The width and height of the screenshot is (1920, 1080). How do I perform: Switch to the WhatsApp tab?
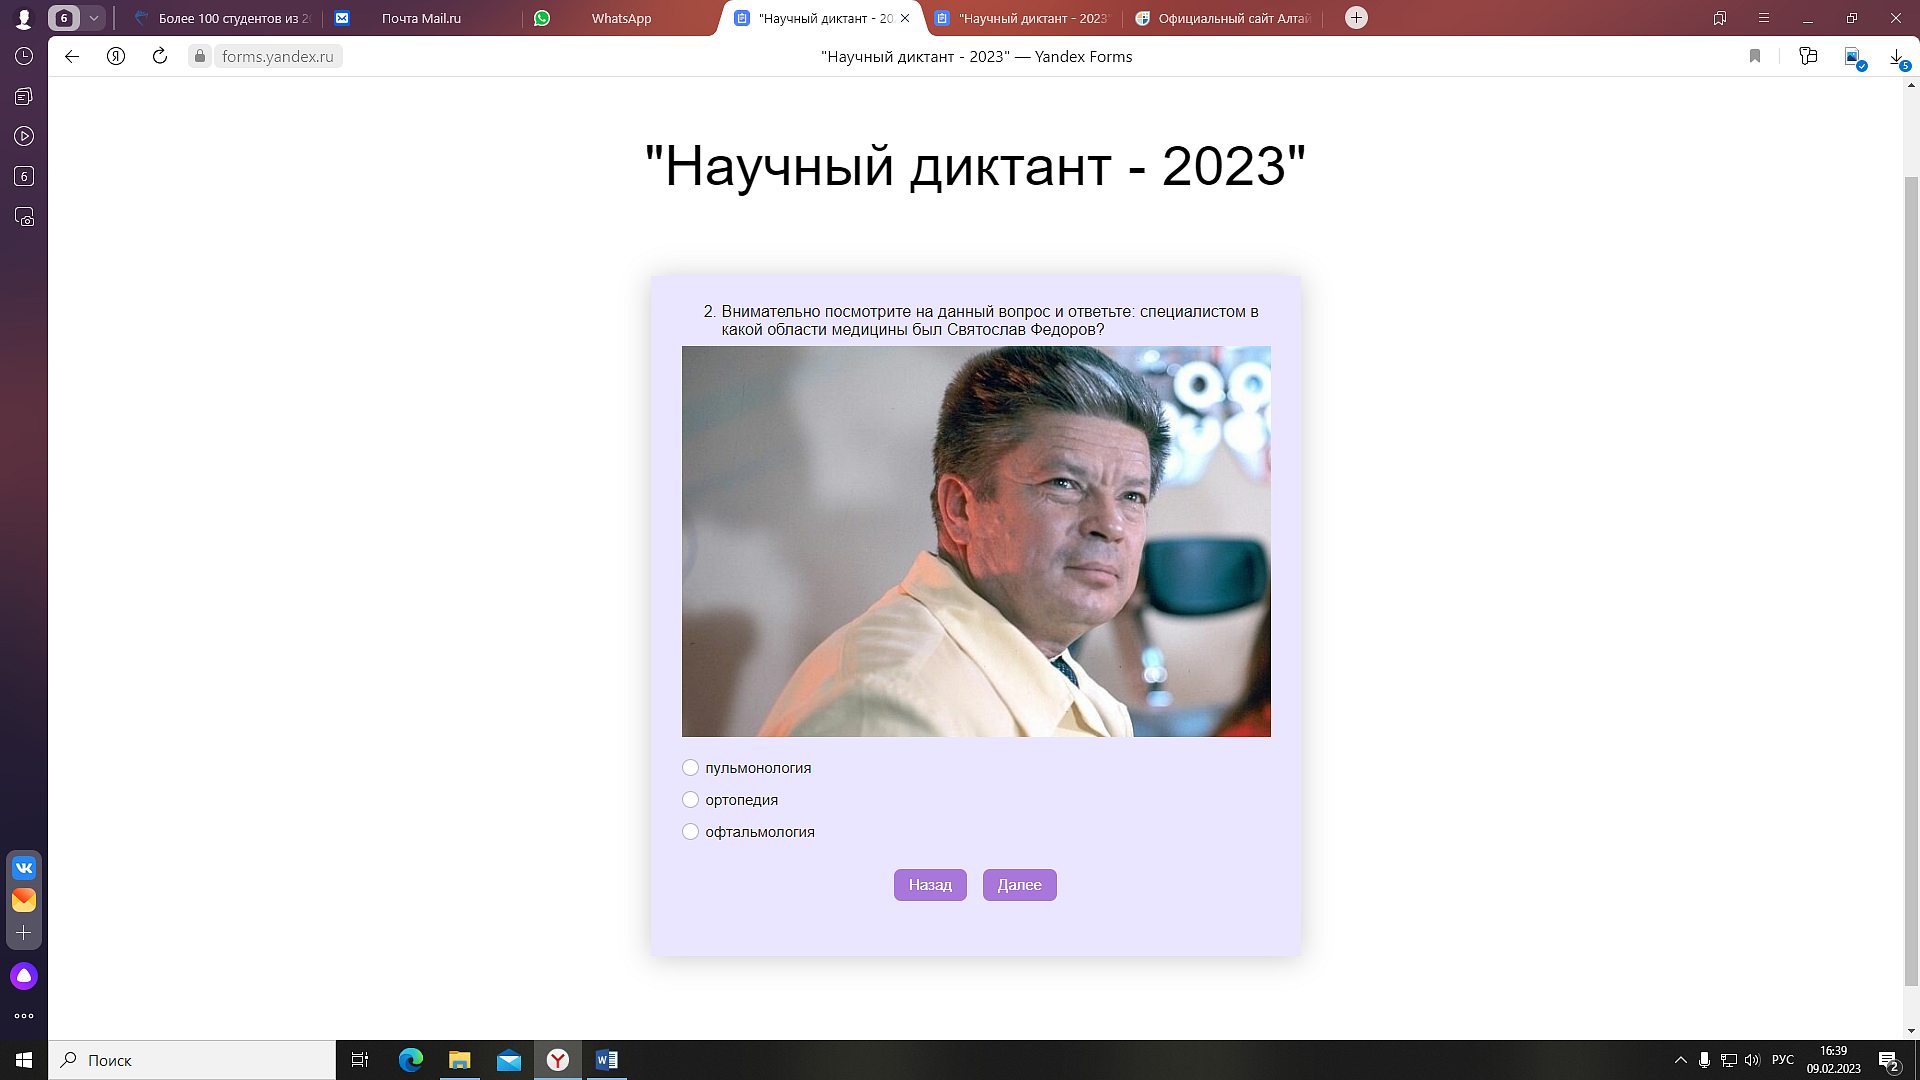tap(620, 18)
